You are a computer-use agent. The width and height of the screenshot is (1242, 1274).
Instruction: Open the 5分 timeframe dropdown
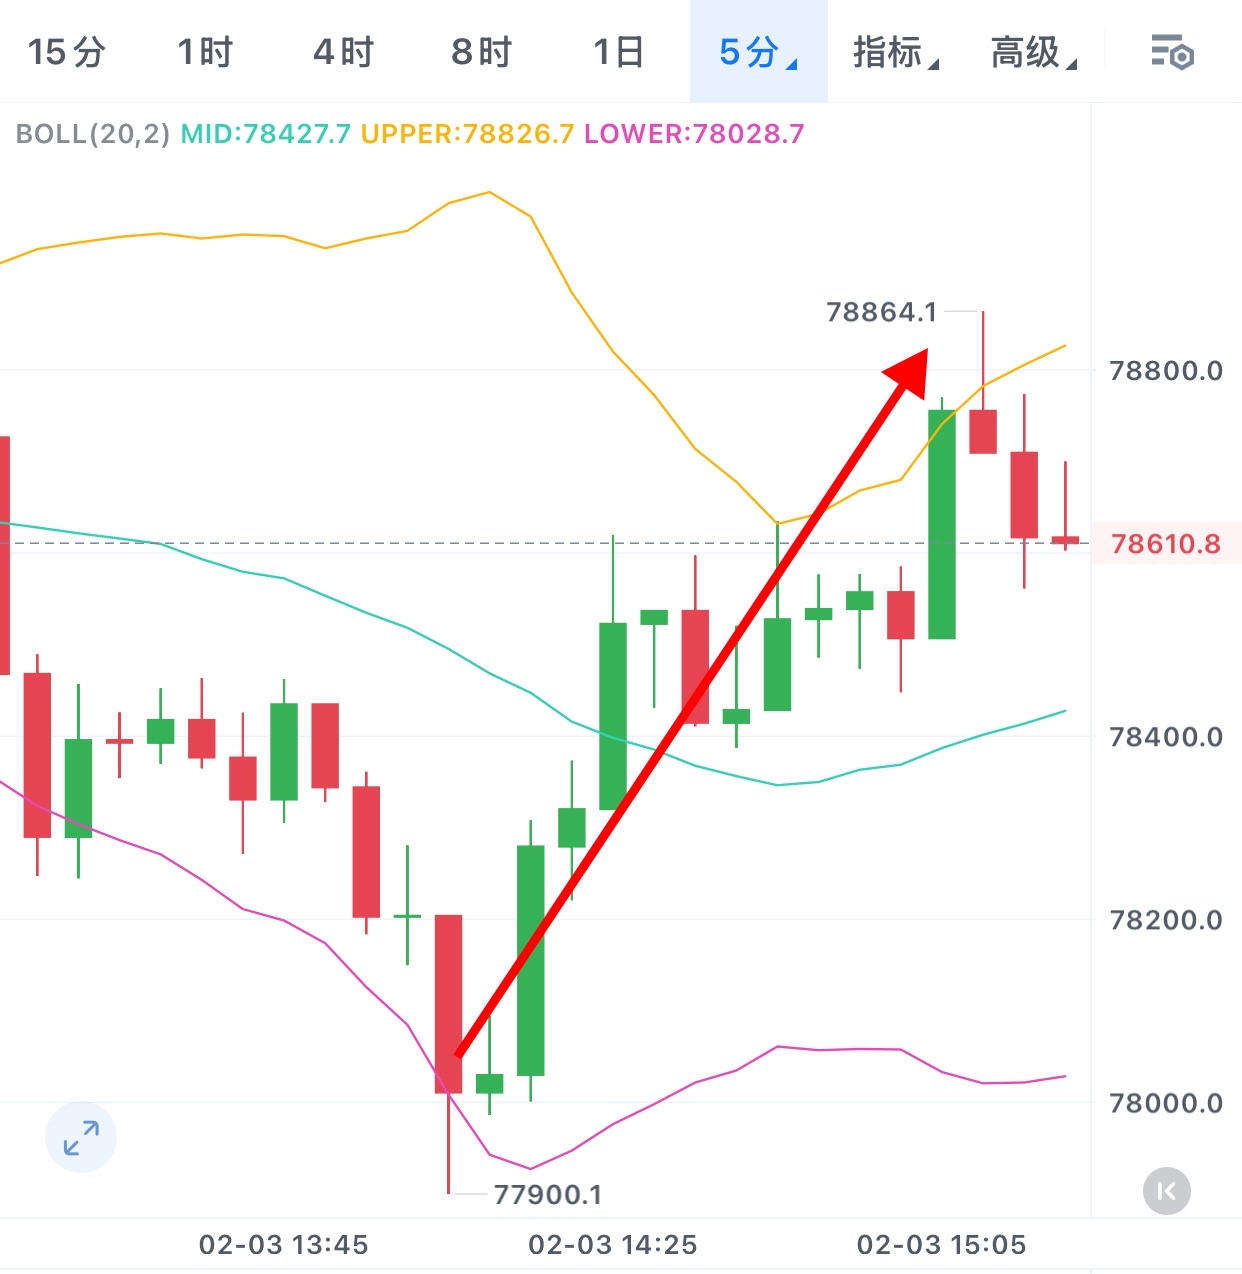(757, 52)
